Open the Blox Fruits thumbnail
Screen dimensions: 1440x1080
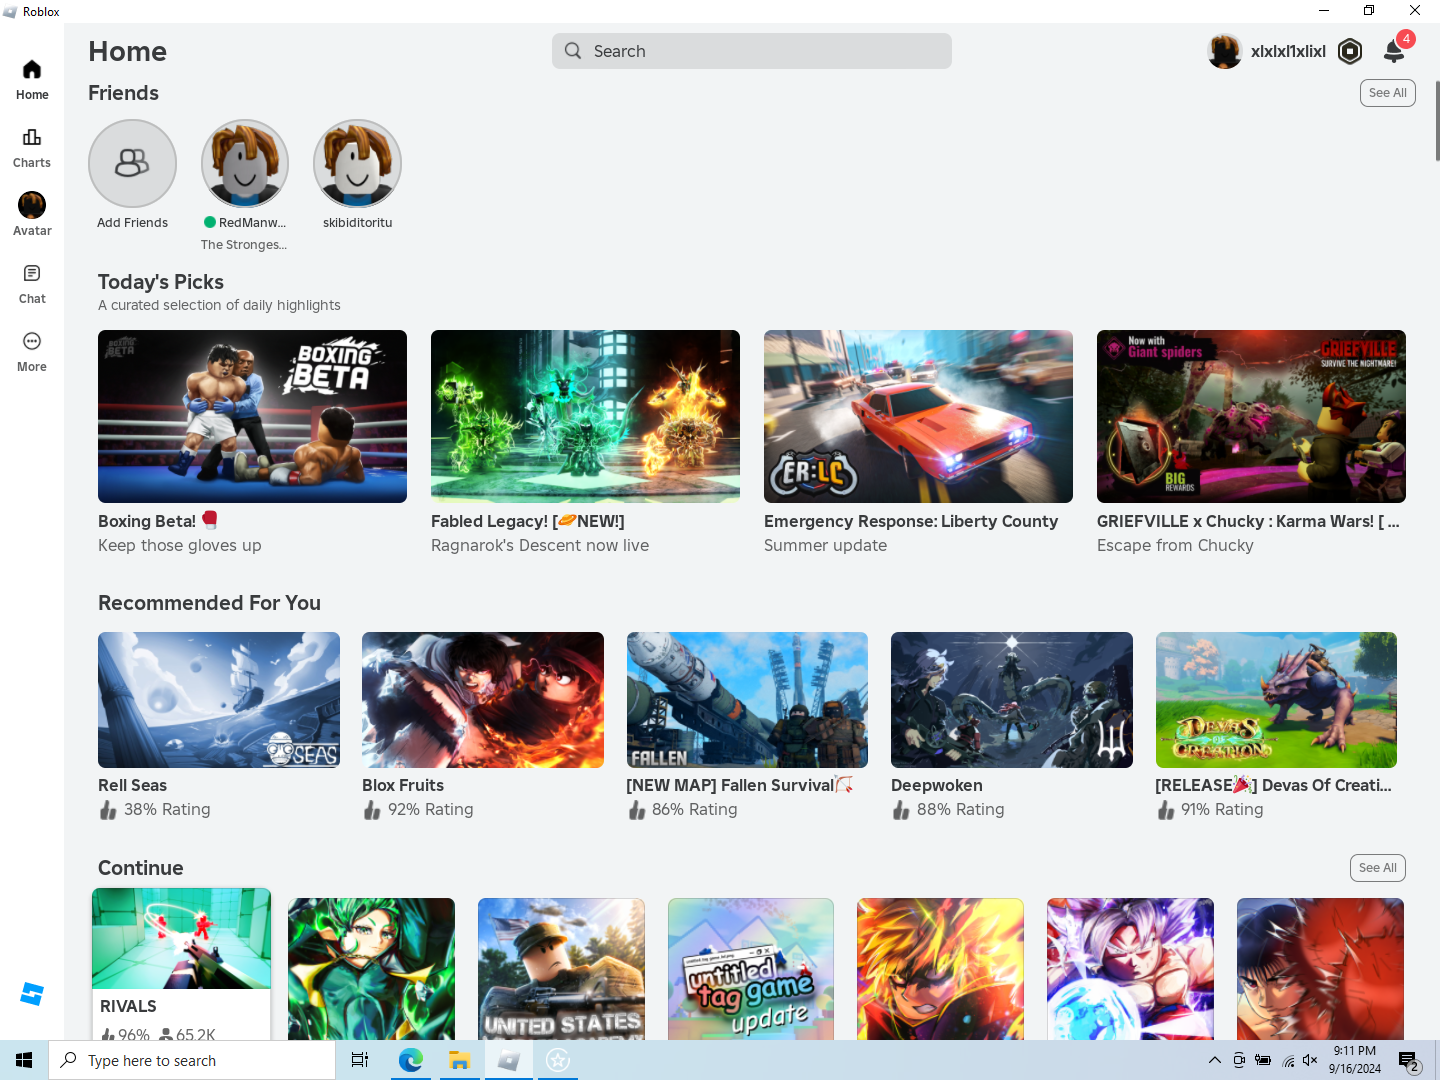pyautogui.click(x=483, y=700)
